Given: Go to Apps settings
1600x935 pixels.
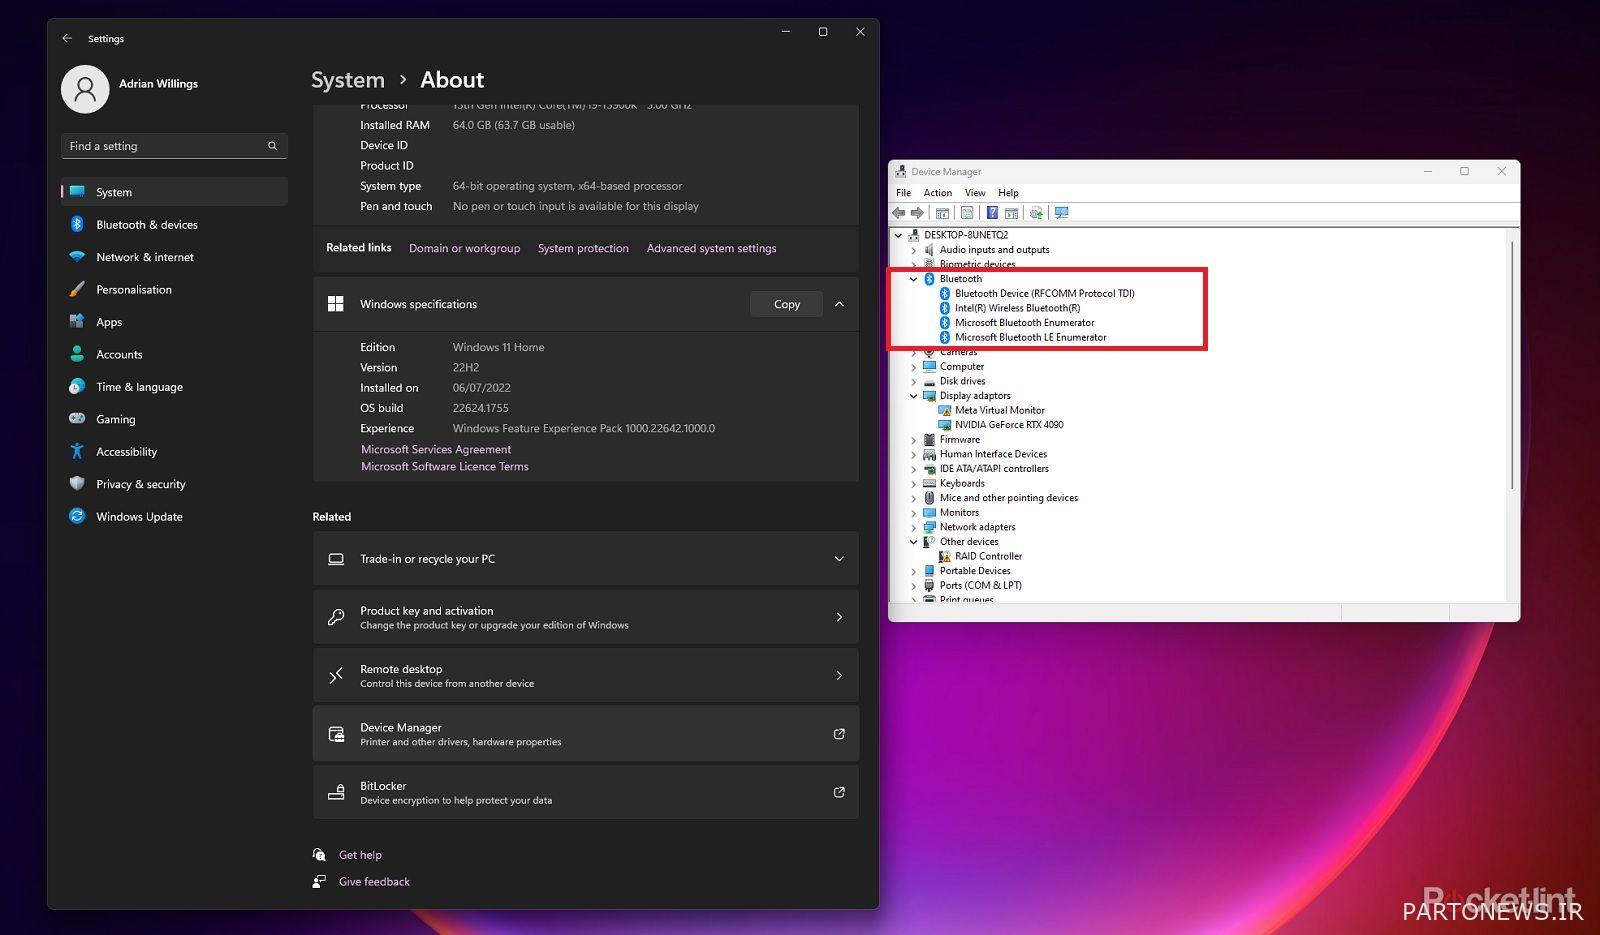Looking at the screenshot, I should point(174,322).
